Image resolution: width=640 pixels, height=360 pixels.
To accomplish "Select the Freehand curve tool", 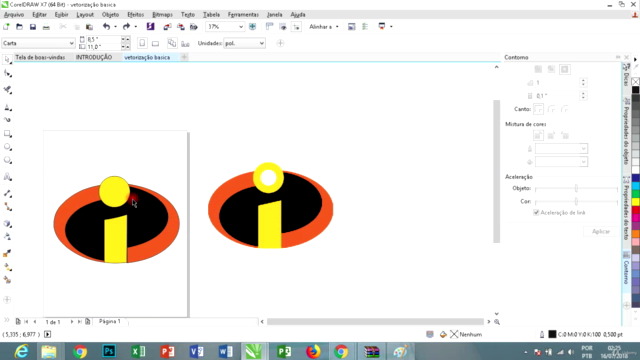I will coord(7,107).
